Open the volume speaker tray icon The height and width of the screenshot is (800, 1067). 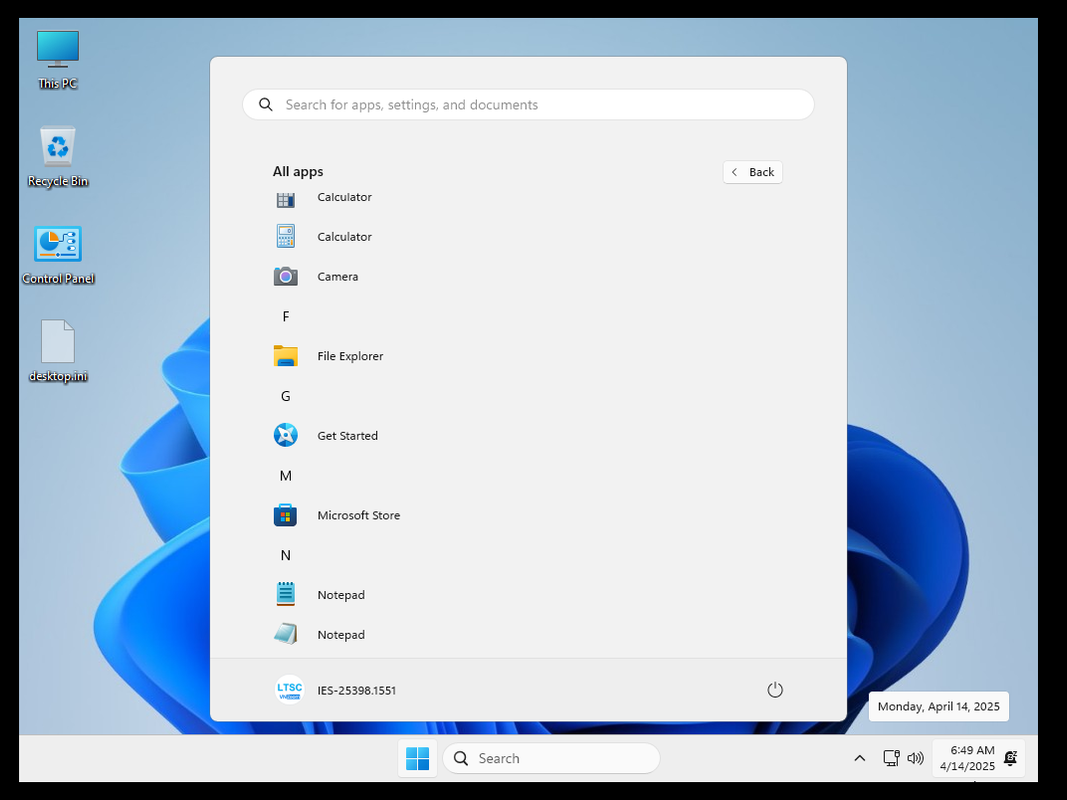[916, 758]
